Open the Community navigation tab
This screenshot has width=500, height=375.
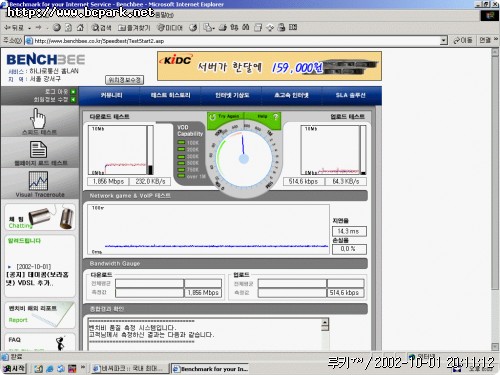[111, 95]
